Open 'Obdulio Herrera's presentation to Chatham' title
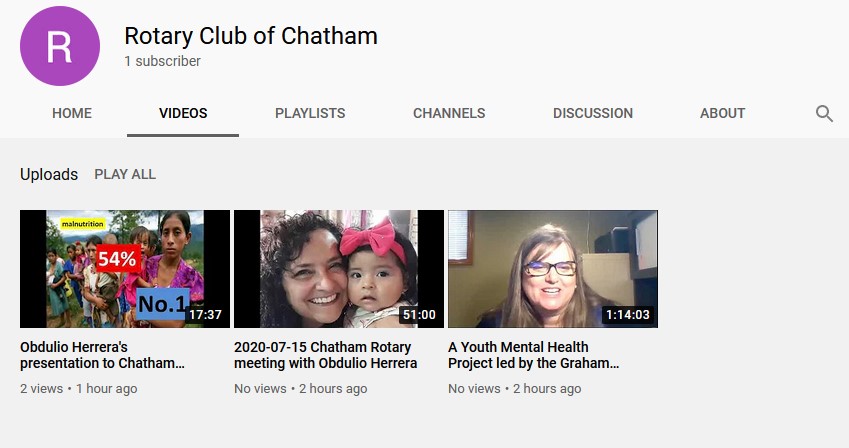The height and width of the screenshot is (448, 849). (102, 355)
